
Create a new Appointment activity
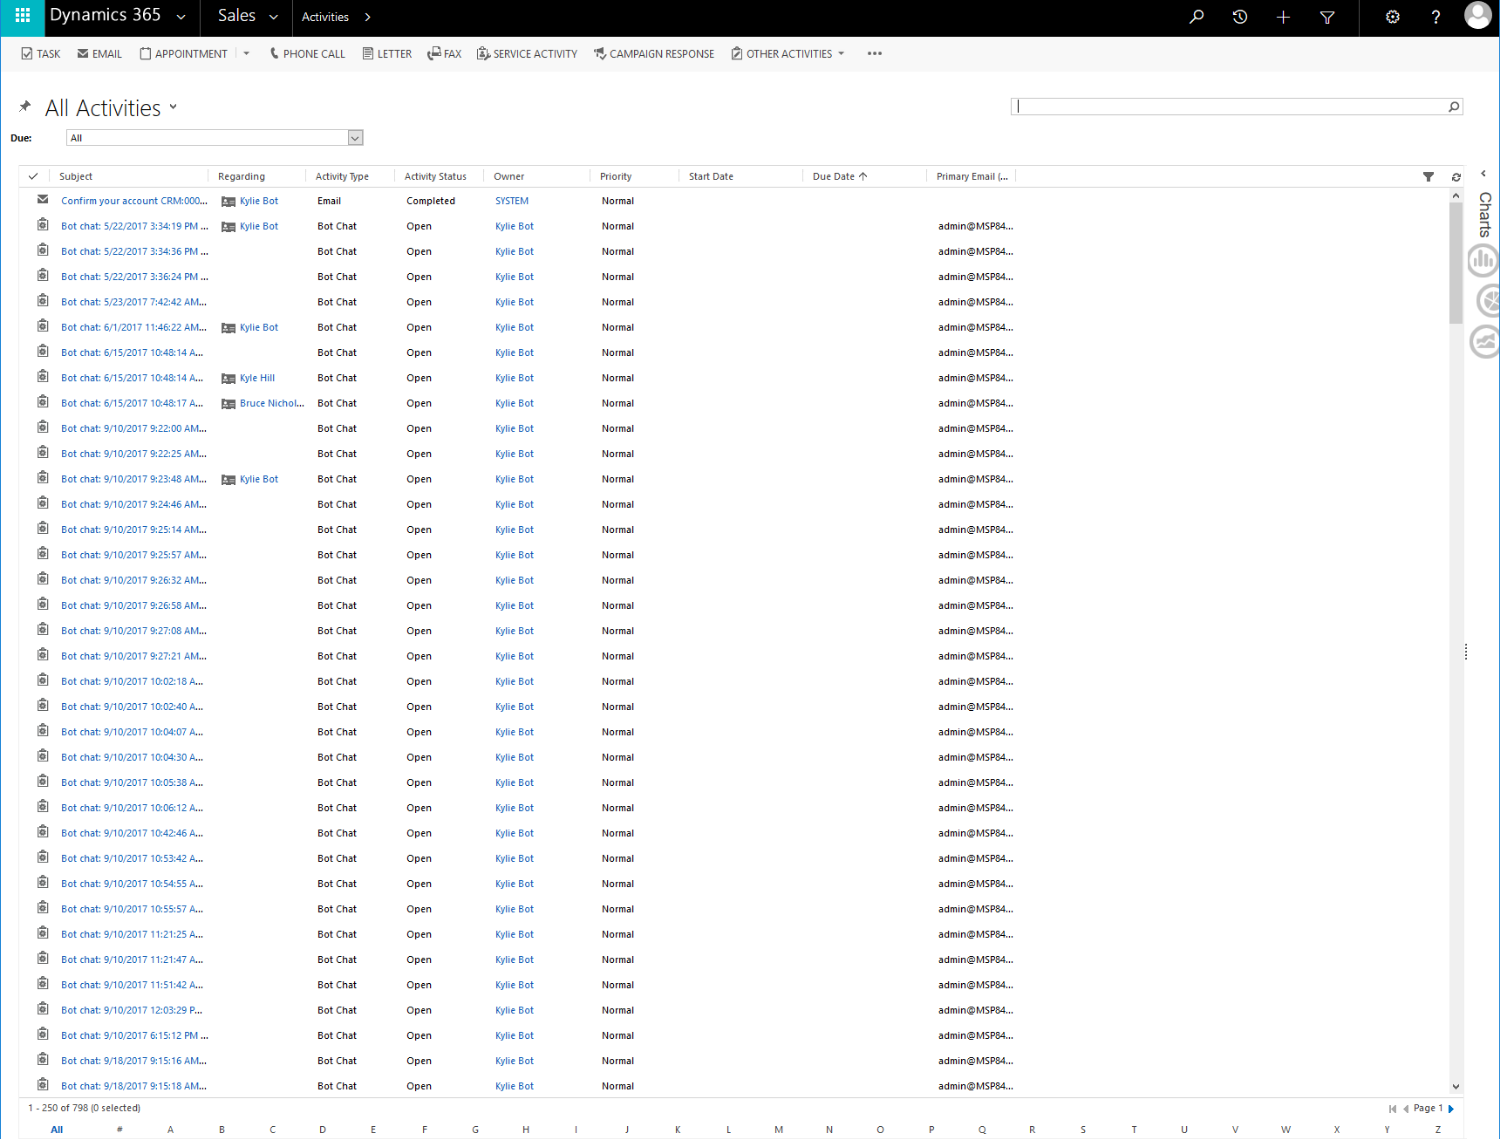pyautogui.click(x=184, y=54)
